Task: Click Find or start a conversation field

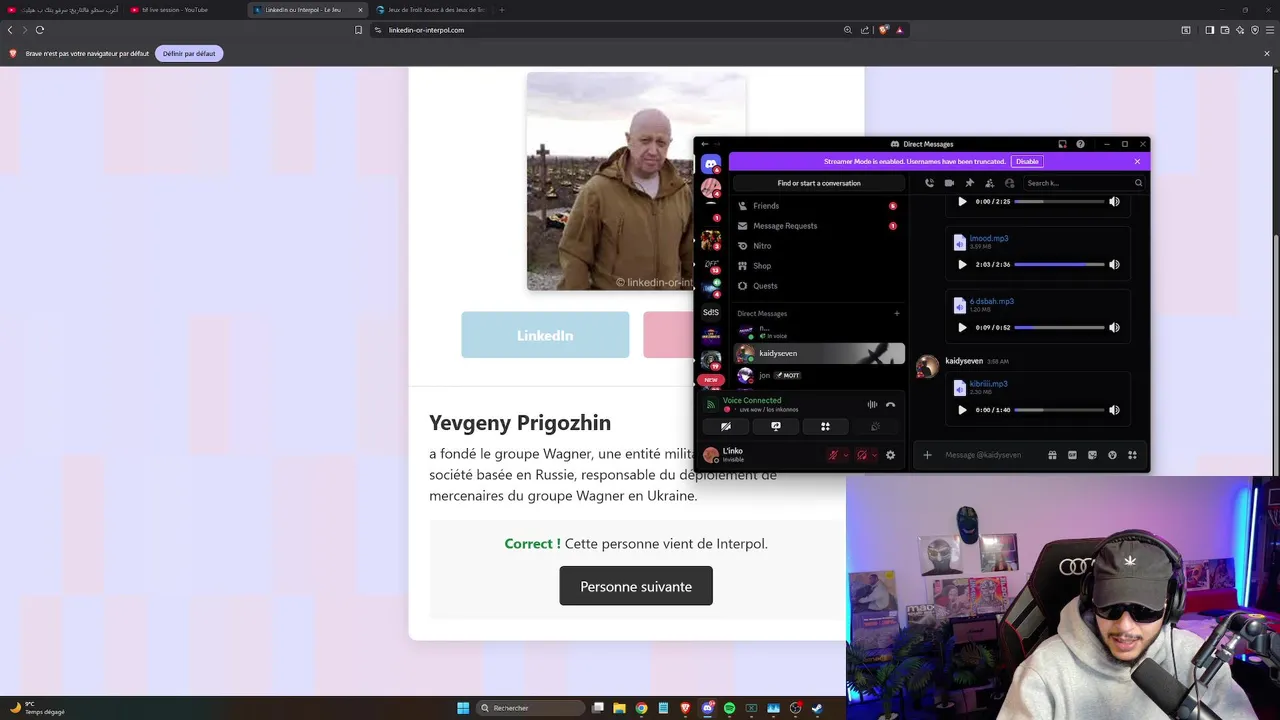Action: (x=819, y=183)
